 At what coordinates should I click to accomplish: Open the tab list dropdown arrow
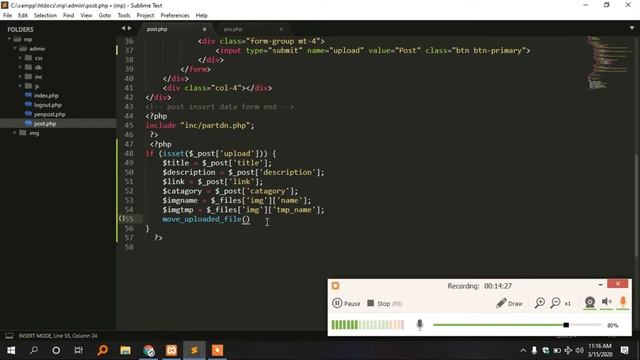[x=631, y=28]
